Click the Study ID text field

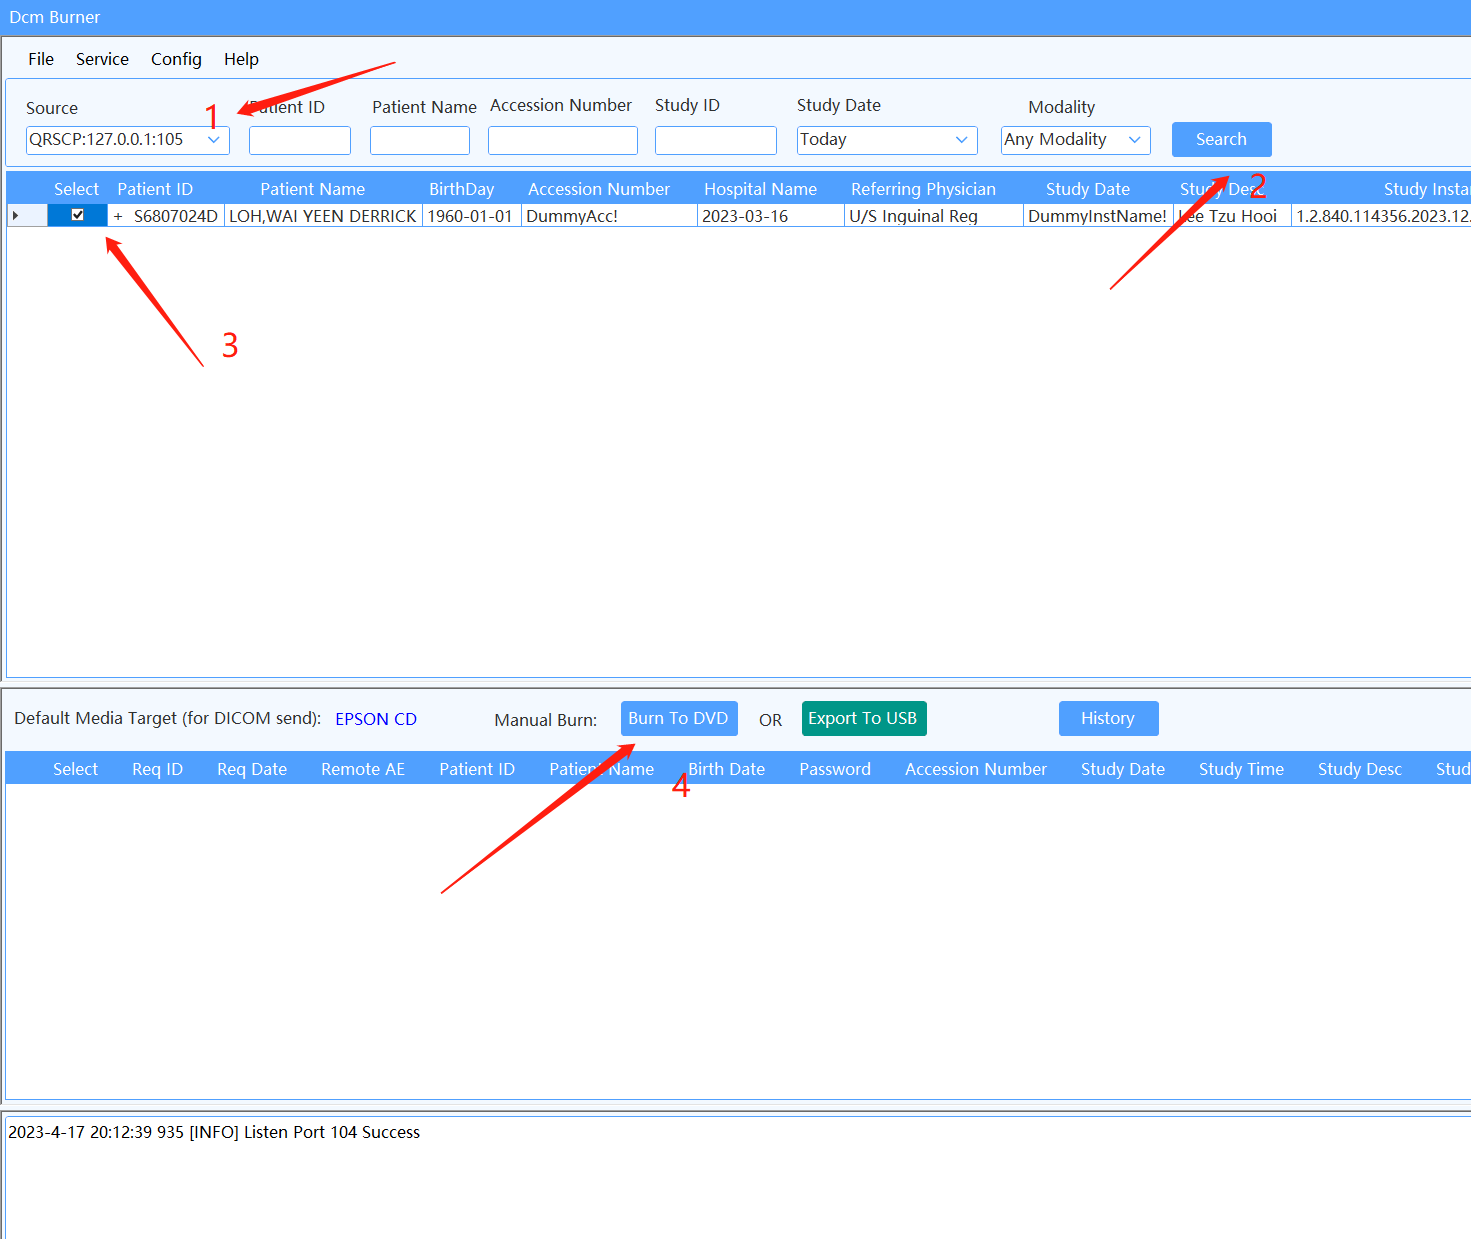pos(715,141)
